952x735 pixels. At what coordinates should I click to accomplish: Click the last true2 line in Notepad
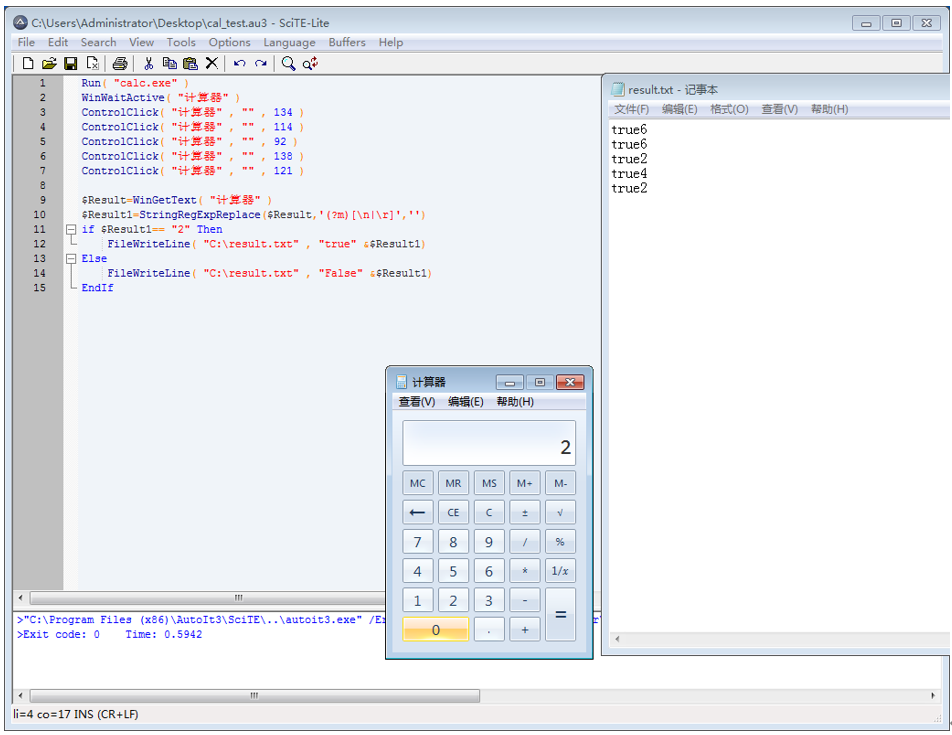point(629,188)
